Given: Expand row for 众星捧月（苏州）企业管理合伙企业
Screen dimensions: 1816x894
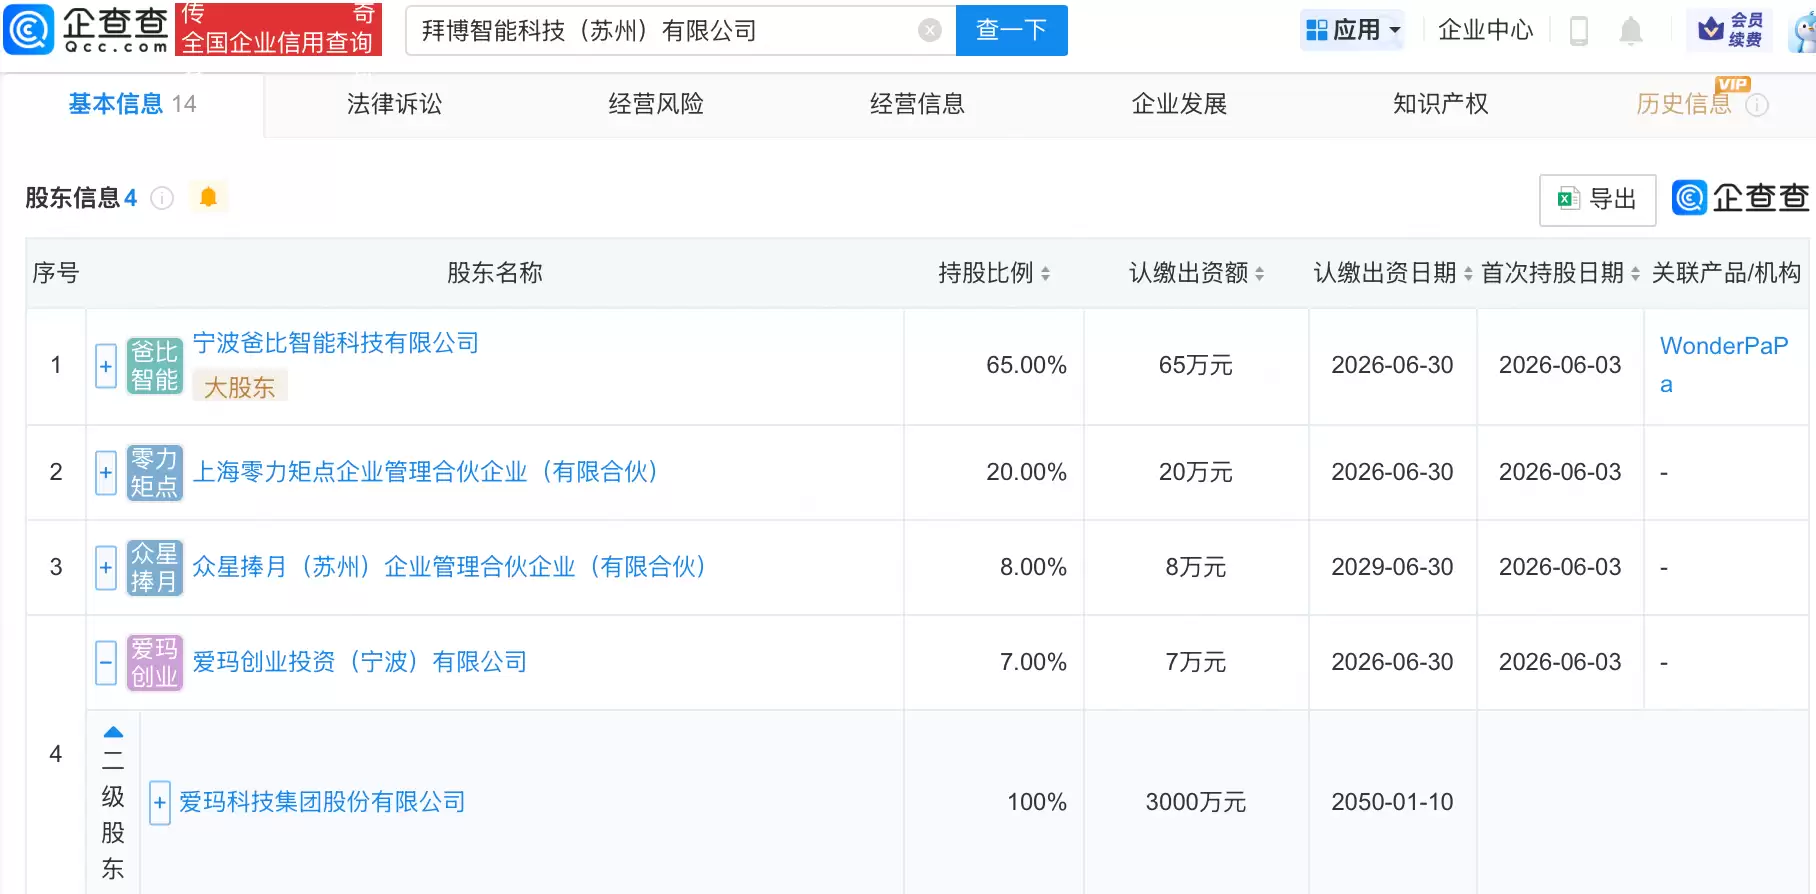Looking at the screenshot, I should (x=106, y=567).
